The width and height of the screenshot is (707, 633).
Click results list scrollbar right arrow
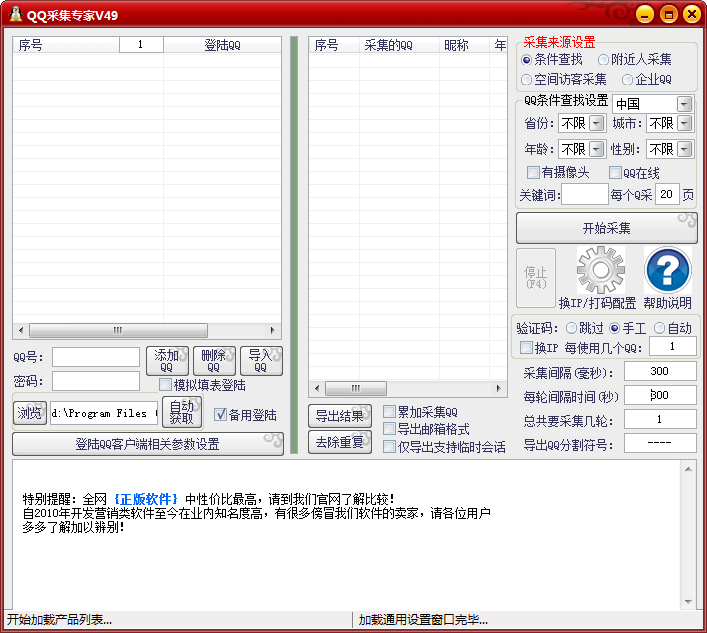(498, 388)
